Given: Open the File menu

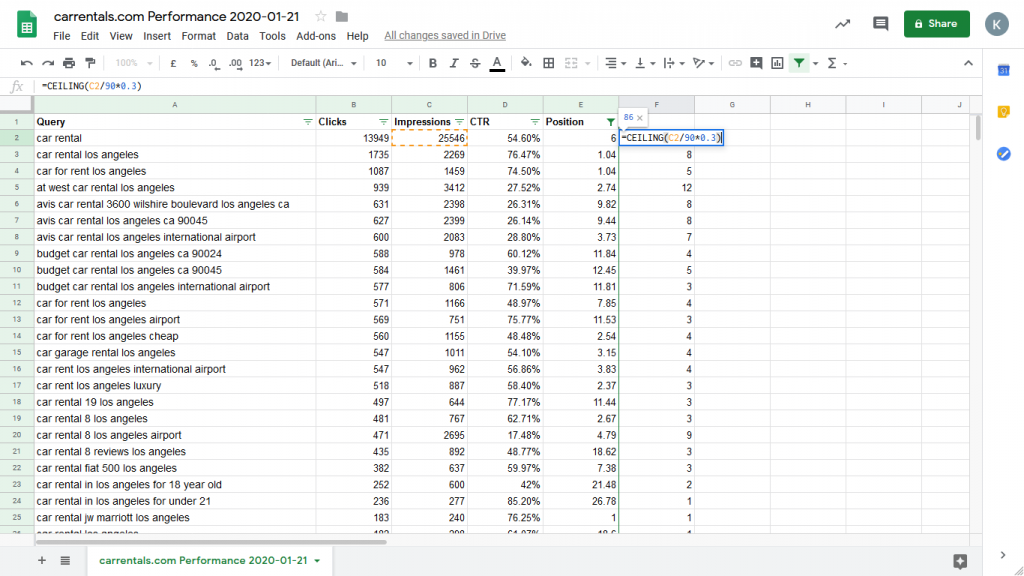Looking at the screenshot, I should click(61, 36).
